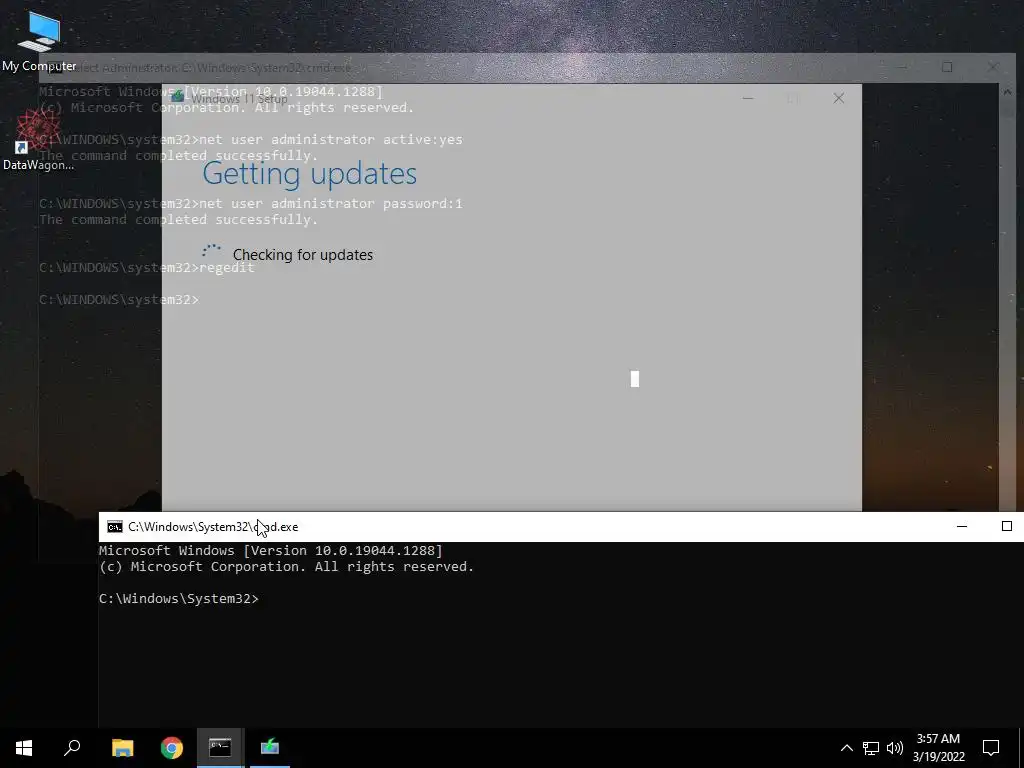Click scroll-up arrow in background cmd scrollbar
Image resolution: width=1024 pixels, height=768 pixels.
1006,92
